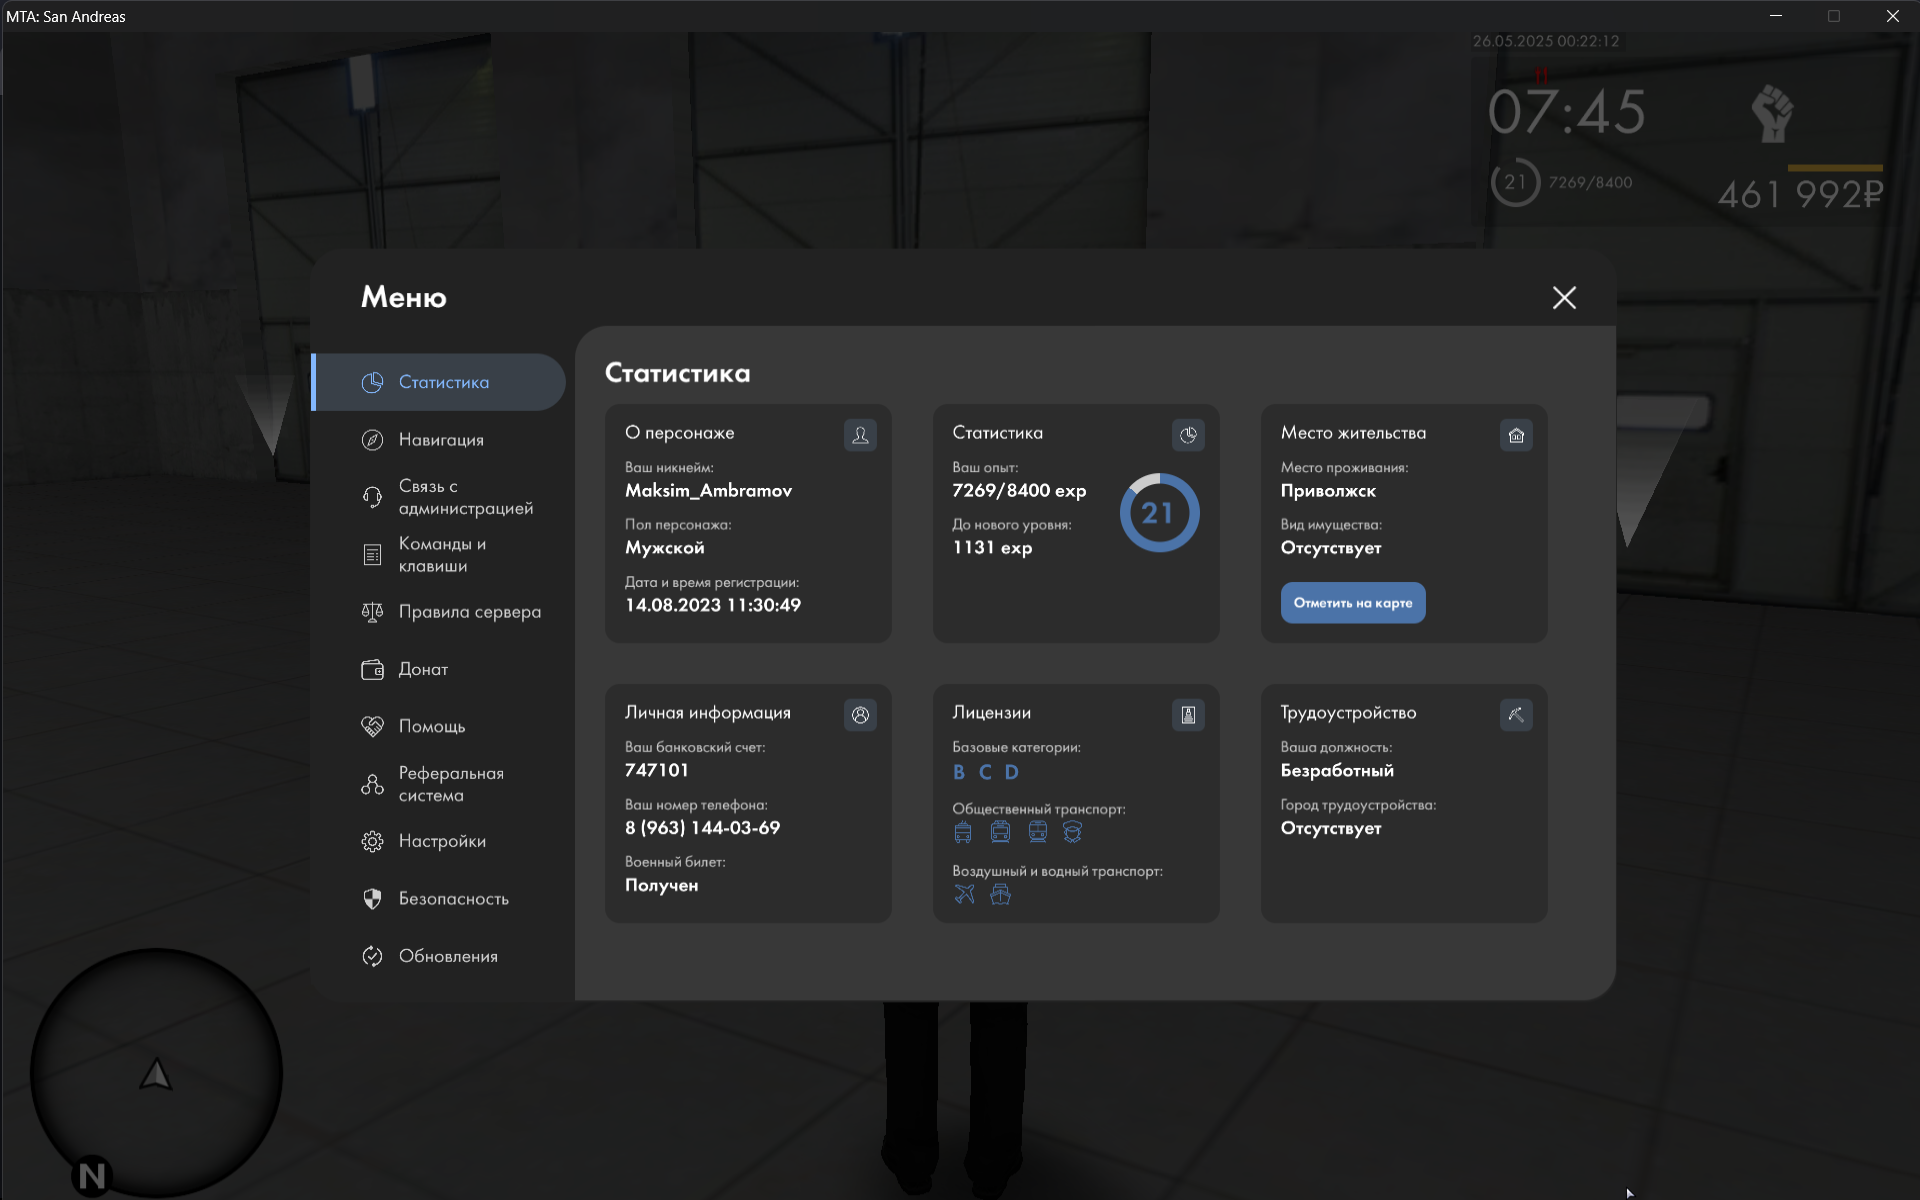Click the experience value 7269/8400 exp
Screen dimensions: 1920x1200
point(1019,491)
